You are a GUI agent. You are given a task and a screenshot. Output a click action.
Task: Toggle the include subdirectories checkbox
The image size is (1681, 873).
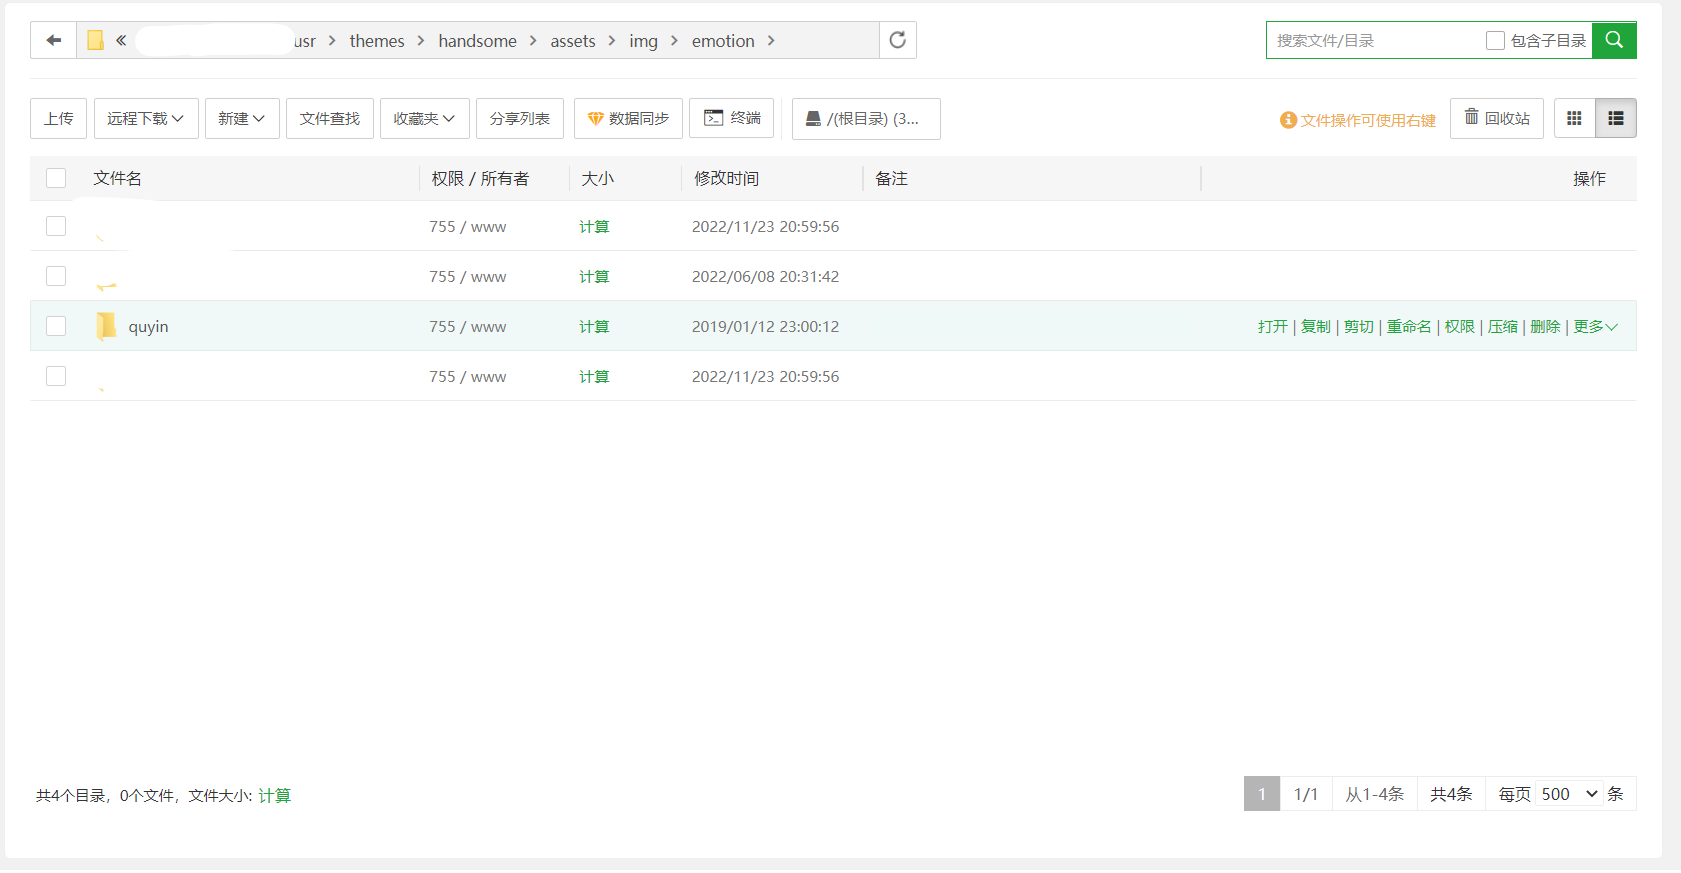click(1495, 40)
